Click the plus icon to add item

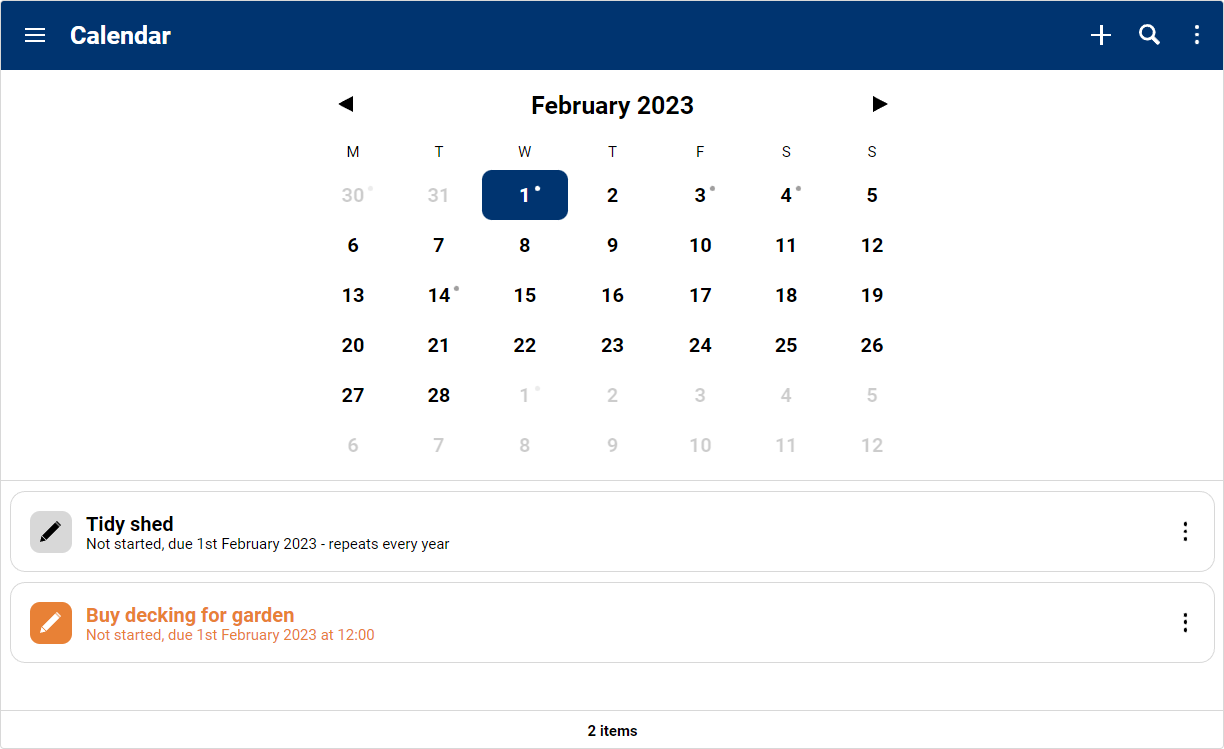(1101, 36)
